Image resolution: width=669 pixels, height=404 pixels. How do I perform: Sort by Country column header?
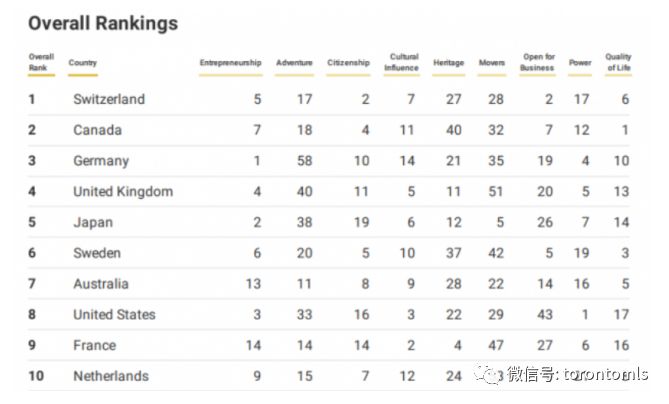click(83, 63)
